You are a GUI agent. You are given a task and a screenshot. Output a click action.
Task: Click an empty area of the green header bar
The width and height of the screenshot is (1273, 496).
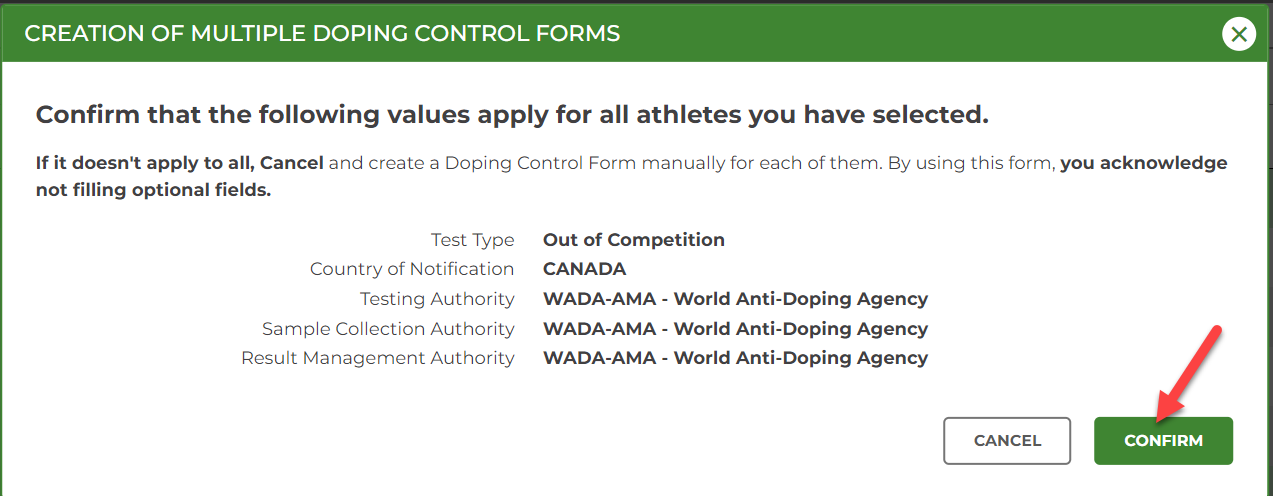900,33
